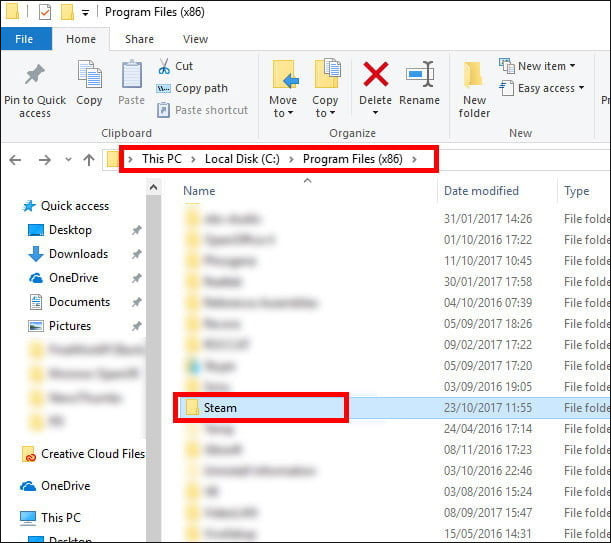The image size is (611, 543).
Task: Click the Copy icon in Clipboard group
Action: coord(89,74)
